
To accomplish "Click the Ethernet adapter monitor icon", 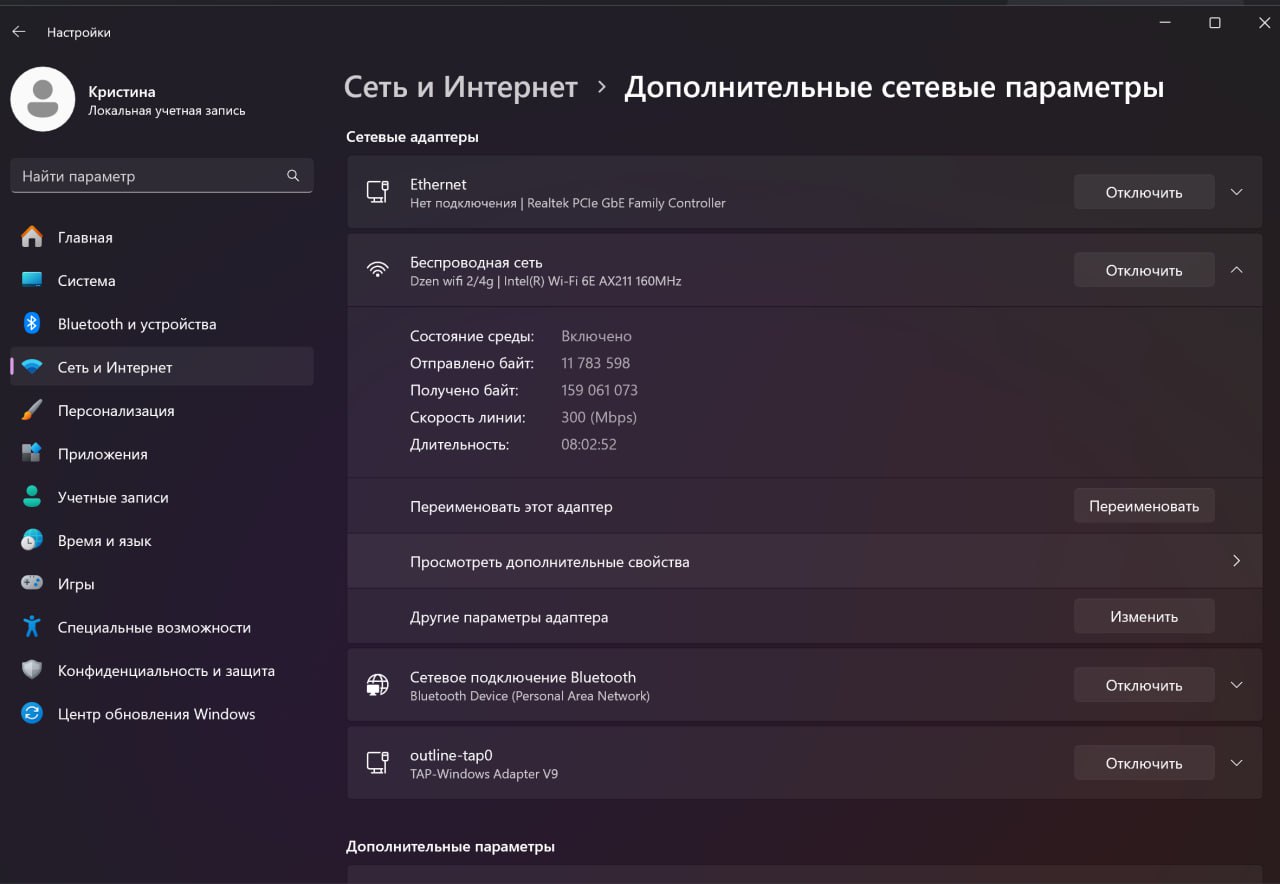I will [x=378, y=192].
